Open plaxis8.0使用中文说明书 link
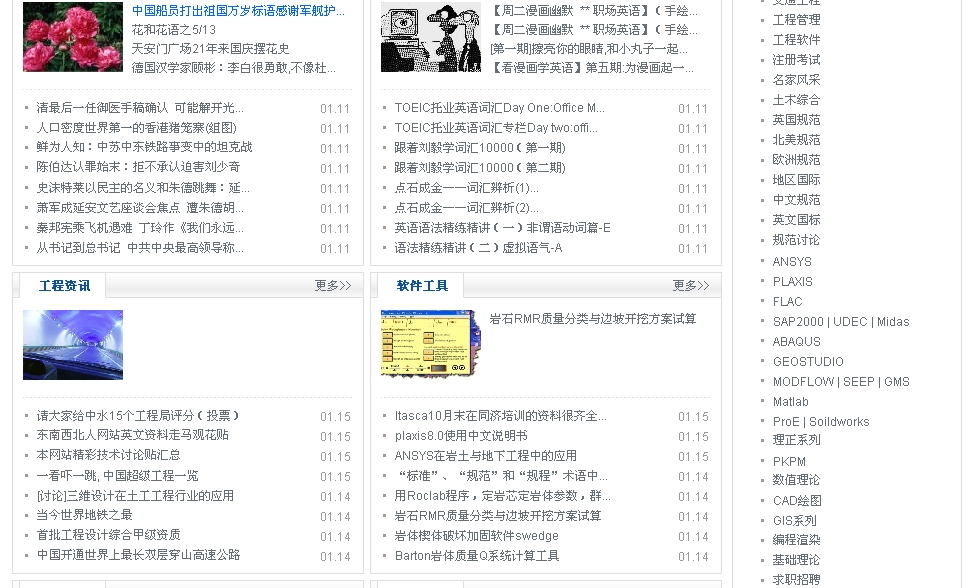The height and width of the screenshot is (588, 969). 461,436
